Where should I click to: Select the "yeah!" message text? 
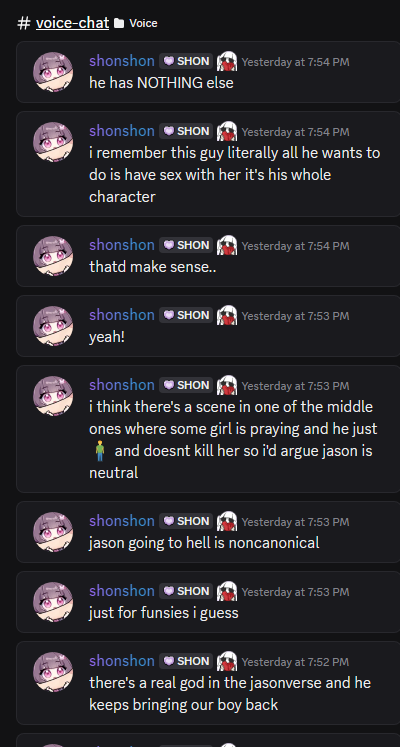(107, 337)
